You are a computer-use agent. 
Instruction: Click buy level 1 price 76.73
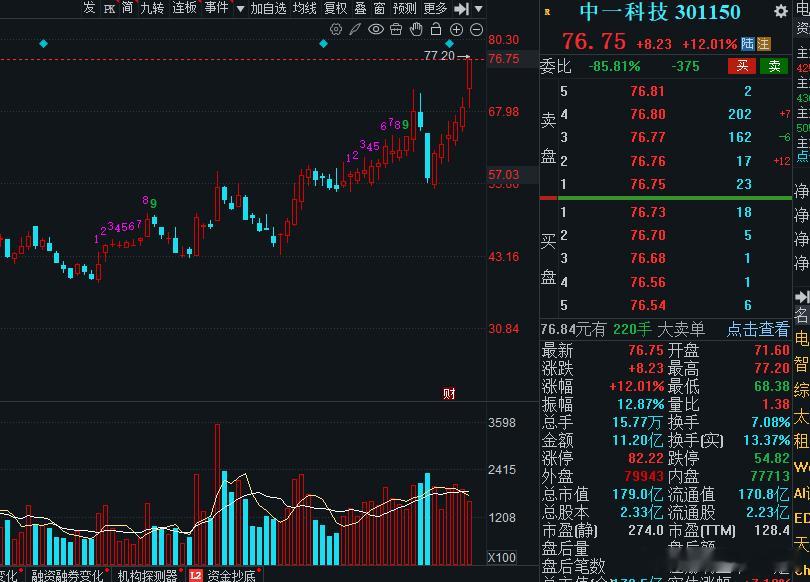coord(648,212)
